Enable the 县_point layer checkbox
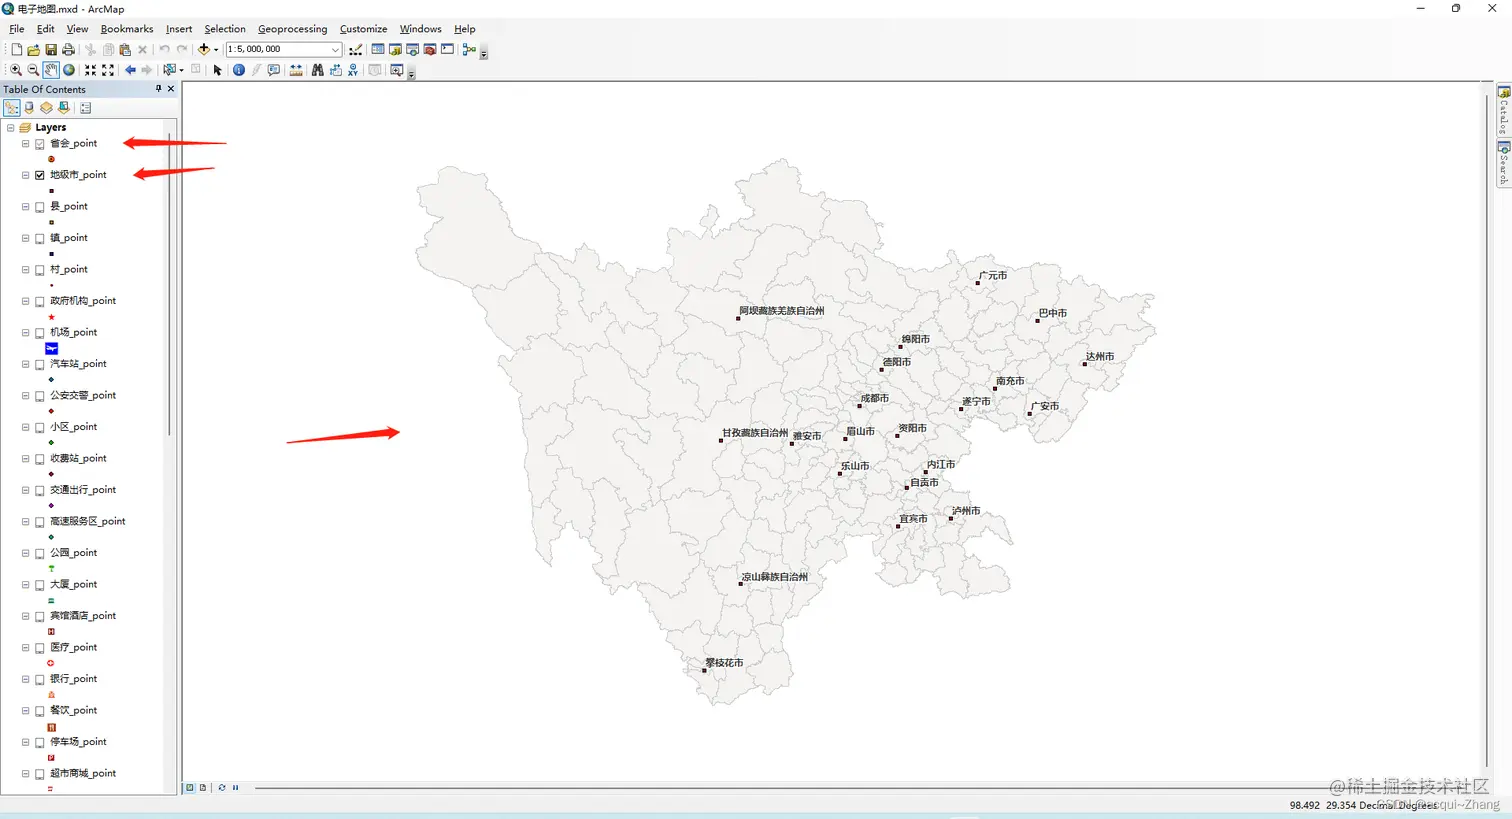 tap(40, 207)
